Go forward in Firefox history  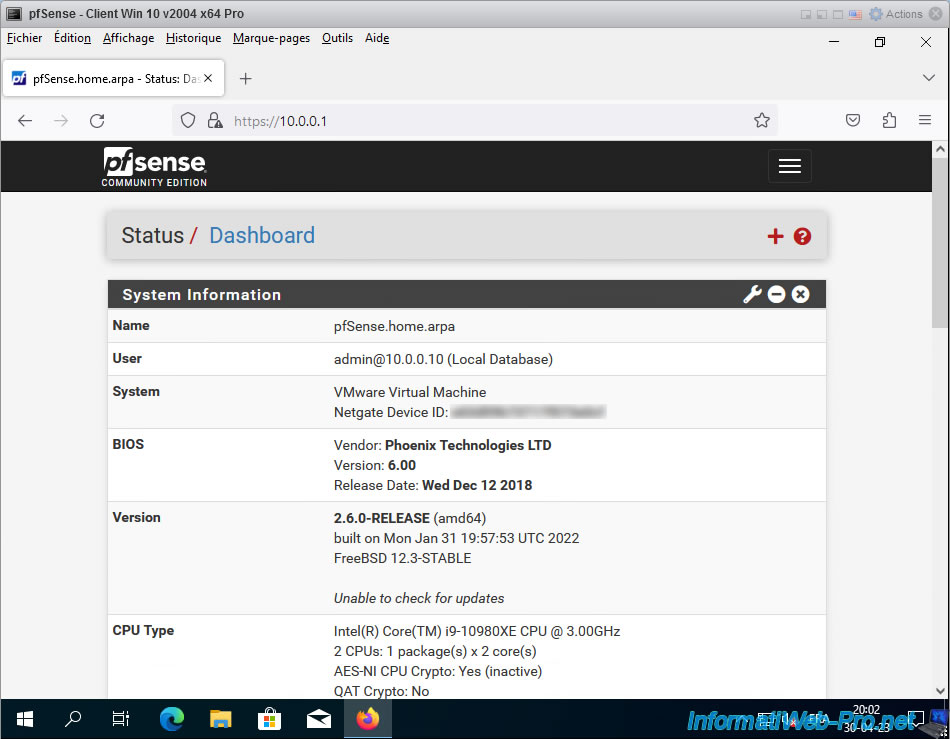click(x=61, y=121)
